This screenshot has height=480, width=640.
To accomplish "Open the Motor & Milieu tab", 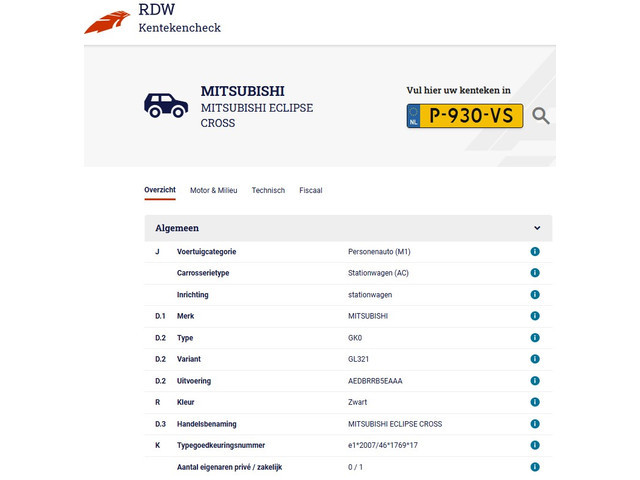I will [x=213, y=190].
